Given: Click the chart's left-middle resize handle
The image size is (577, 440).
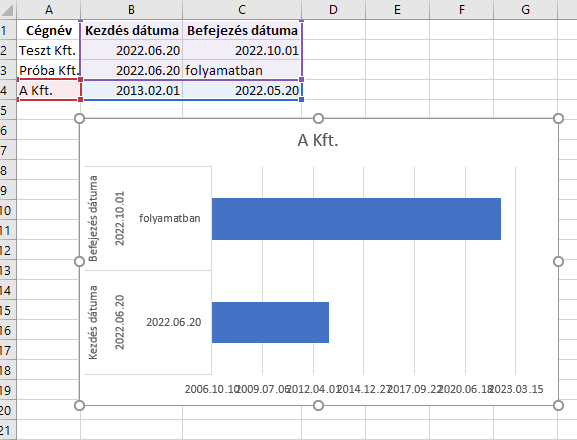Looking at the screenshot, I should pos(79,262).
